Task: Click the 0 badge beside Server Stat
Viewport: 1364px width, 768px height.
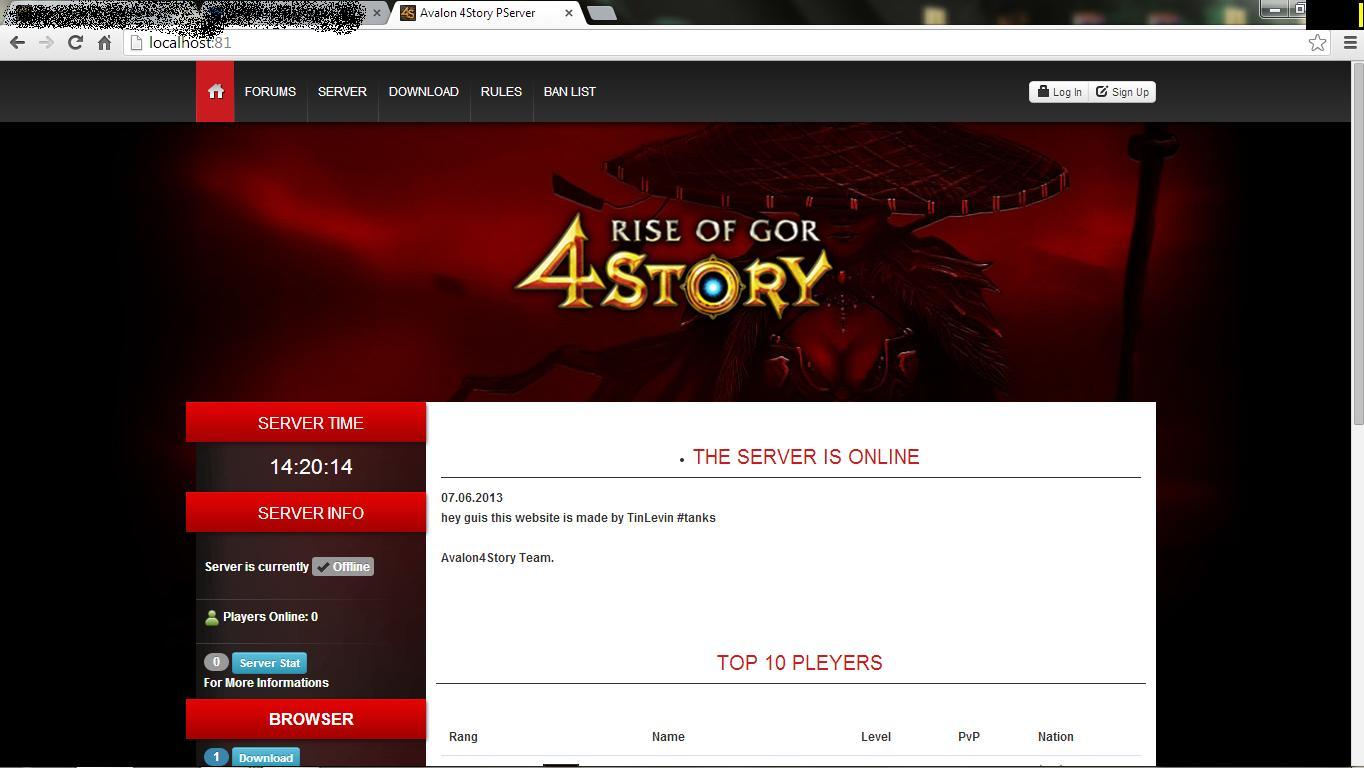Action: (x=216, y=662)
